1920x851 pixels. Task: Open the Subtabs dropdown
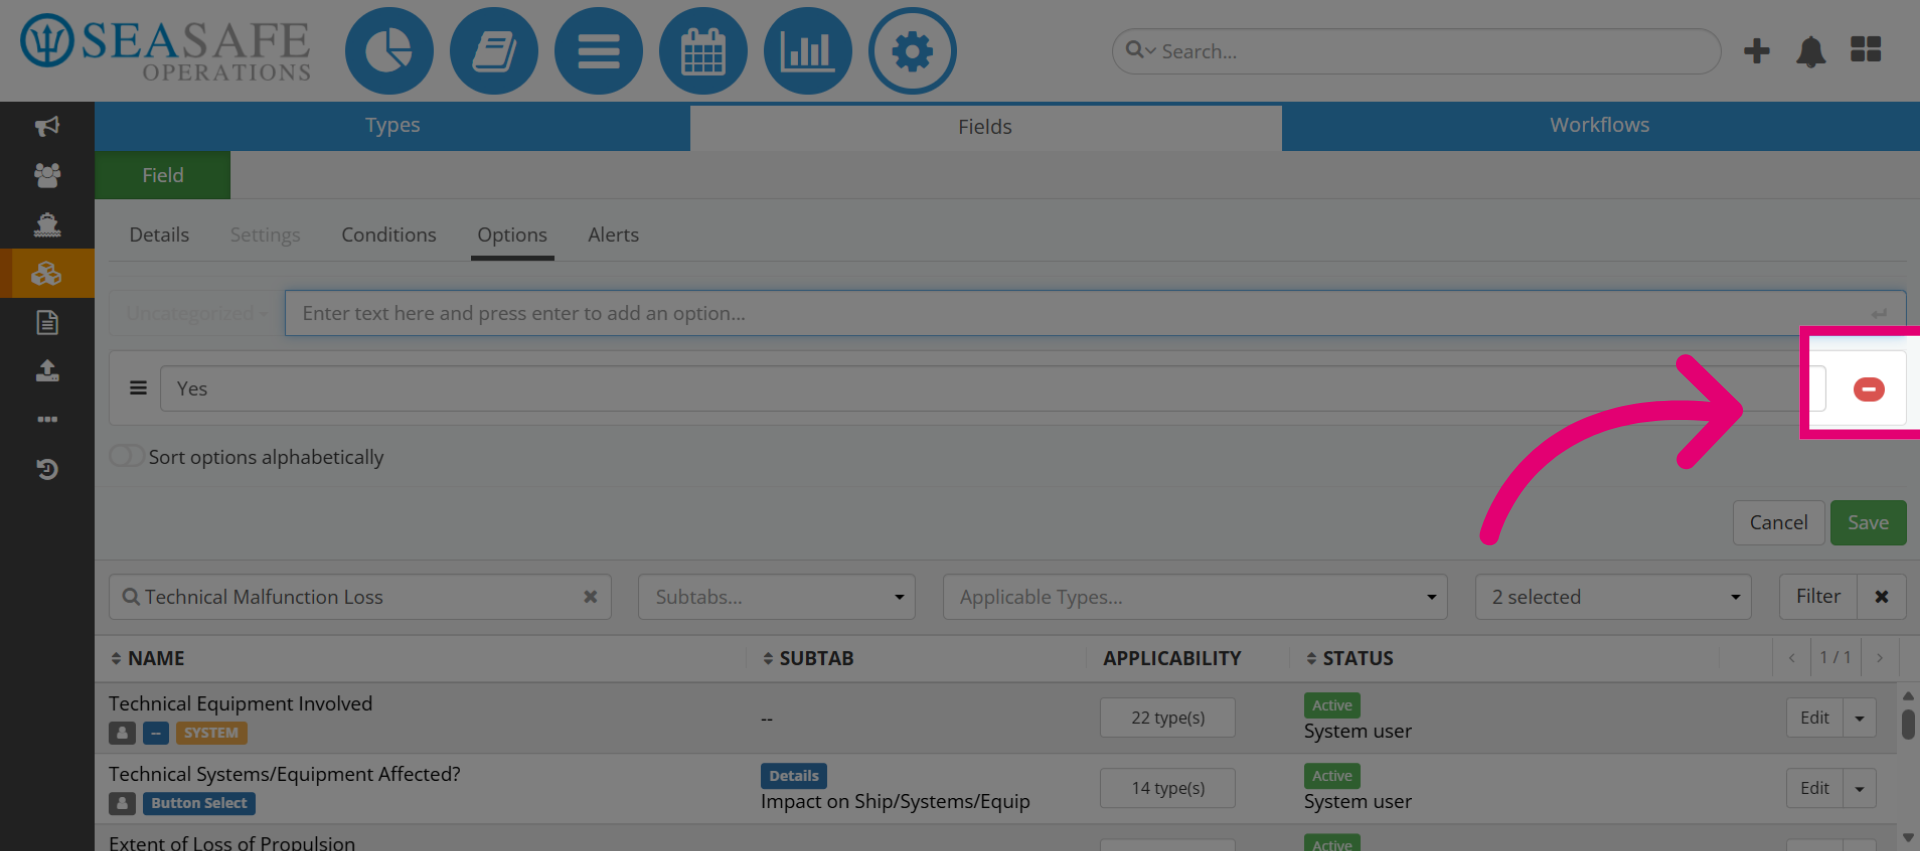(776, 597)
